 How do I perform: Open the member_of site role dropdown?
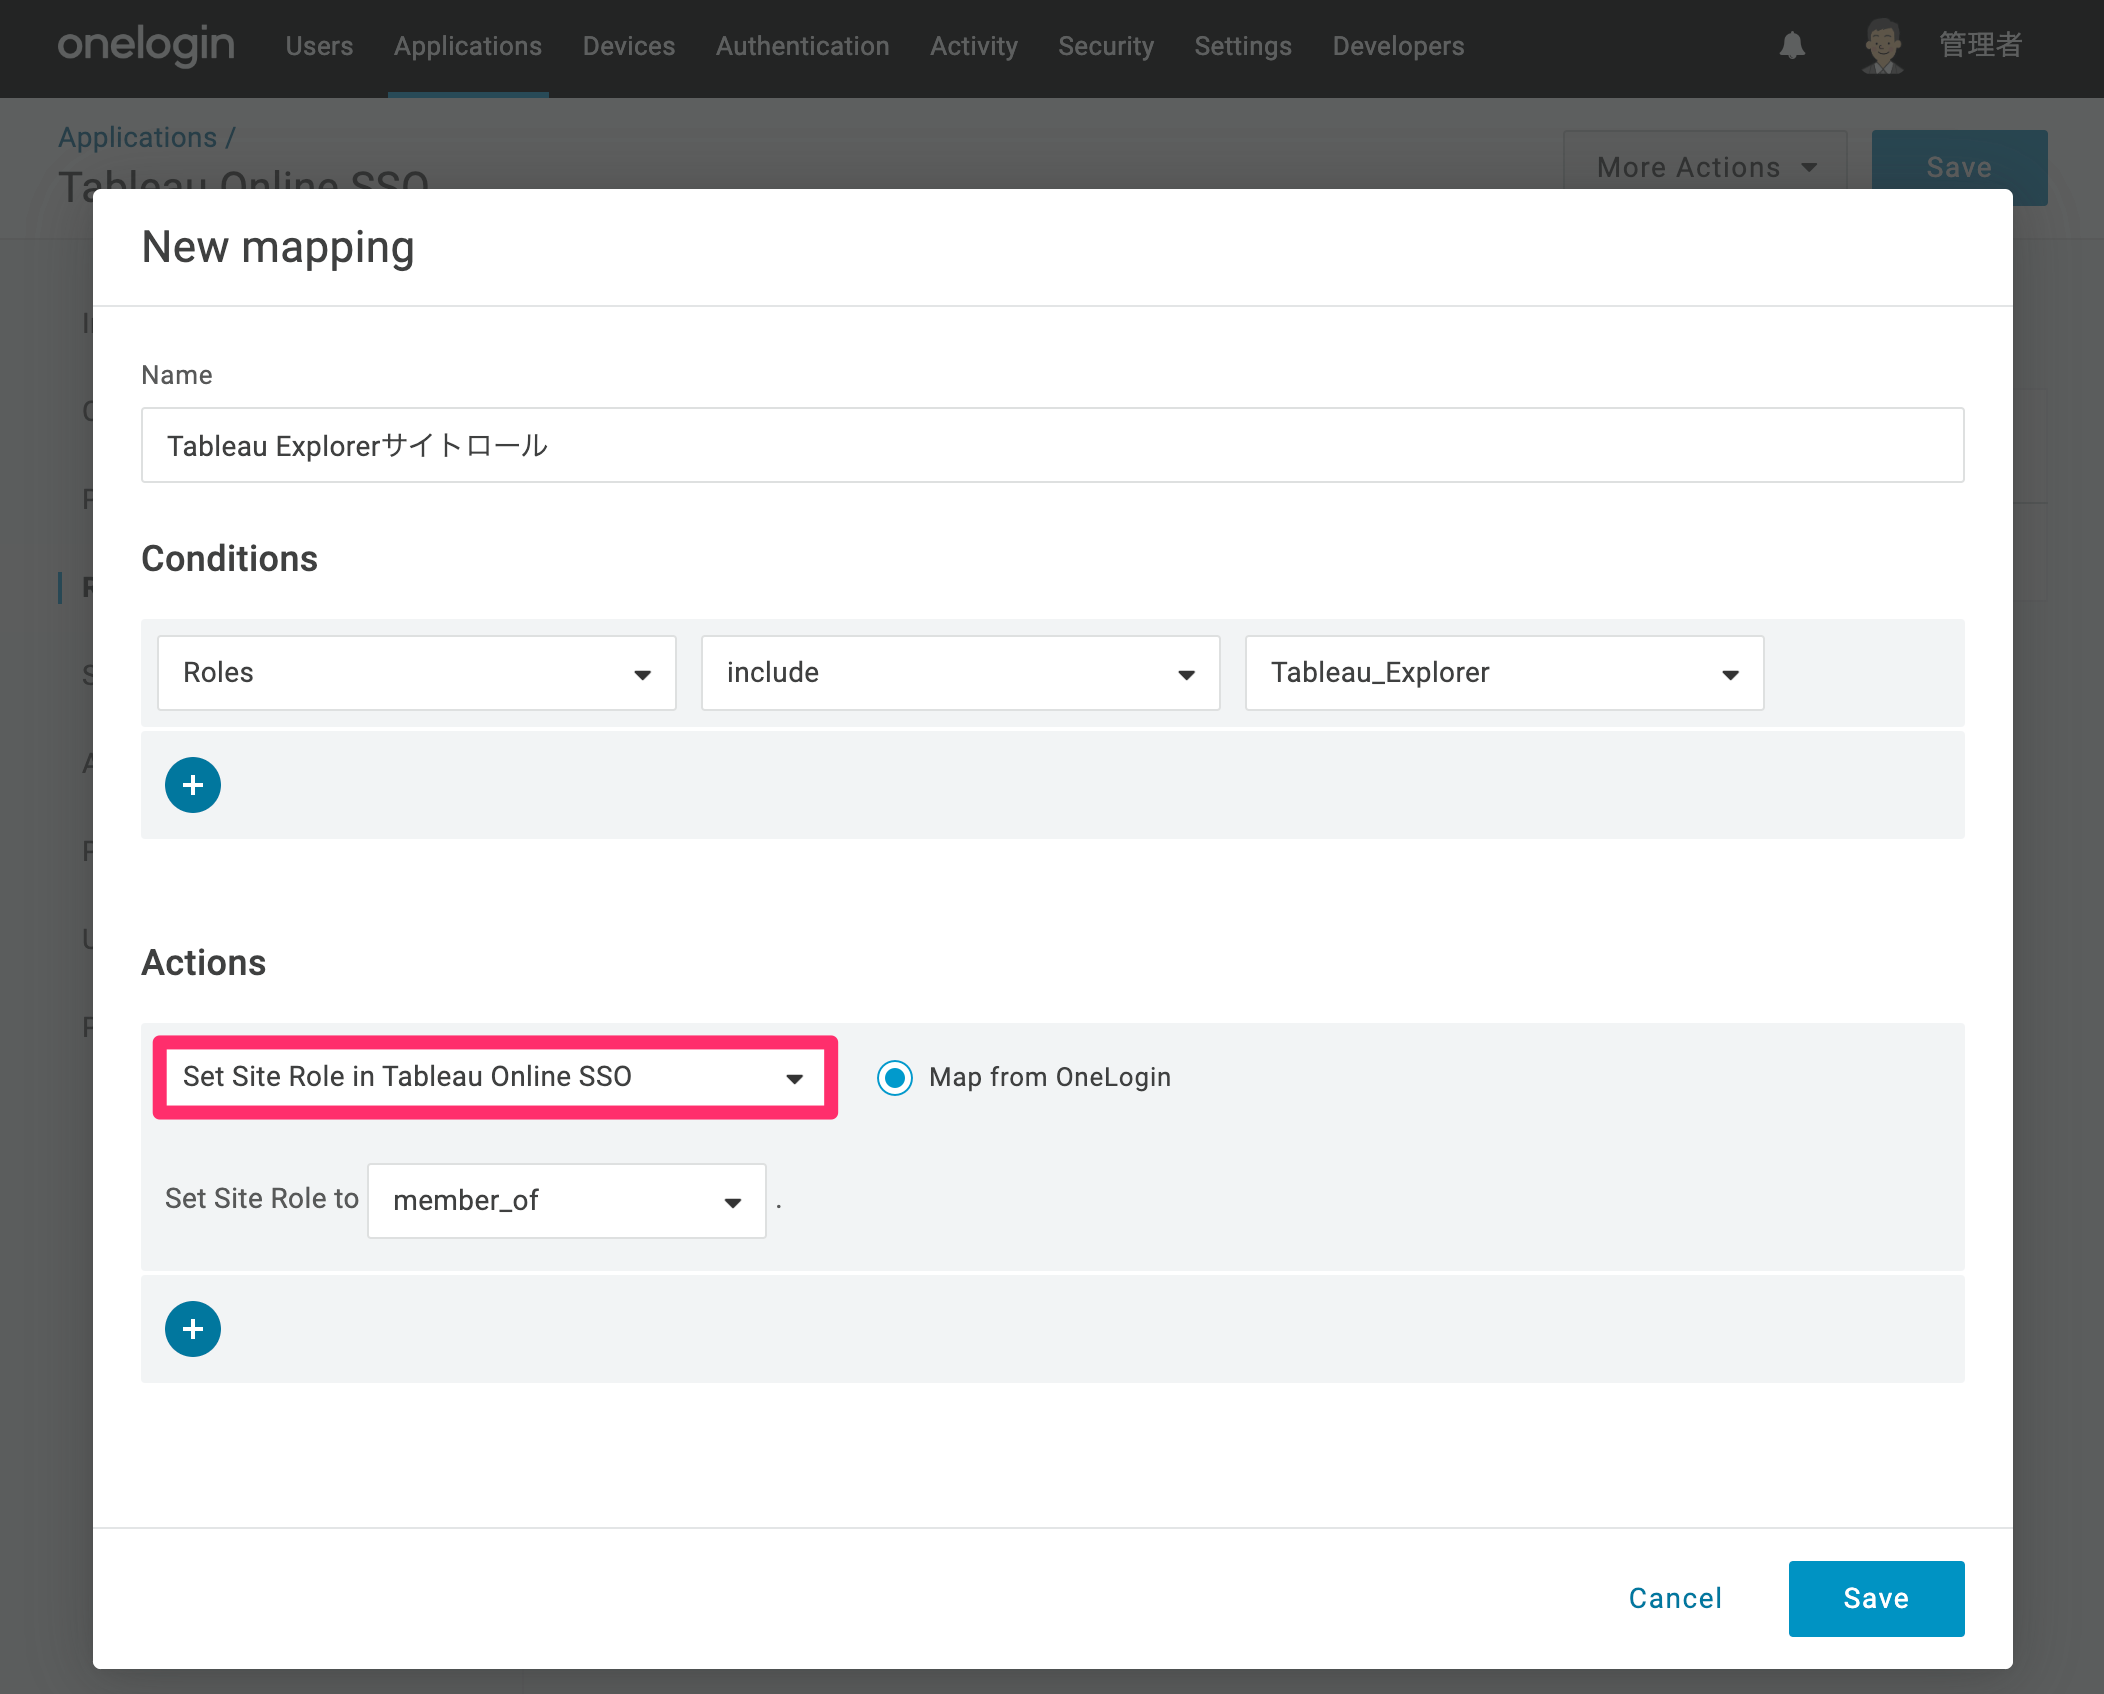coord(567,1200)
